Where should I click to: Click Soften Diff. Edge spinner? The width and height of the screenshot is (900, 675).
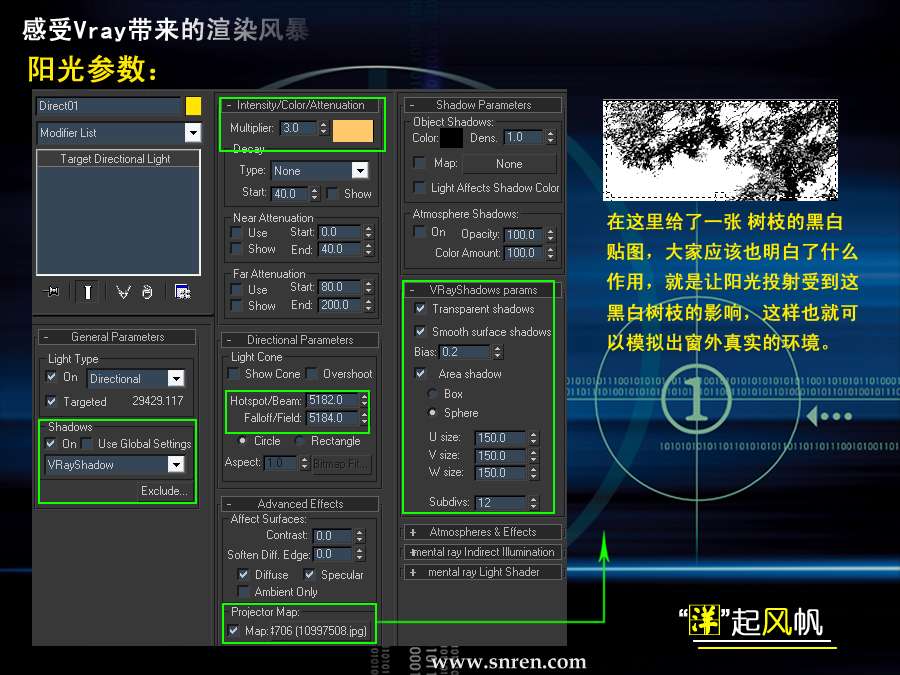tap(359, 554)
